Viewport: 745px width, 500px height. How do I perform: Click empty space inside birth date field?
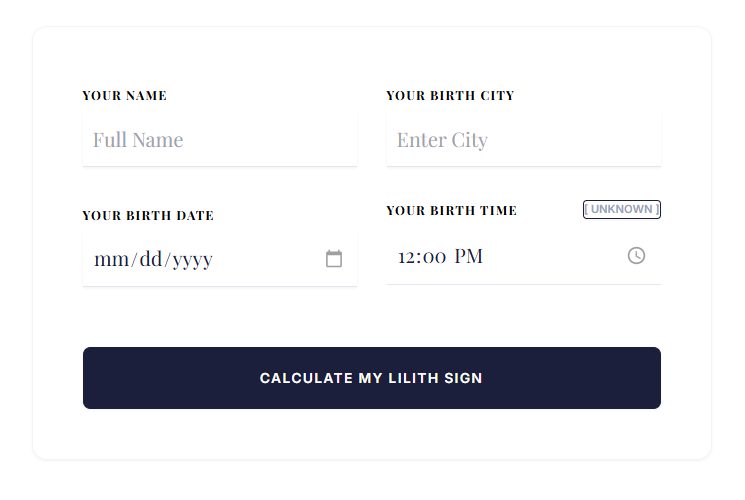(x=270, y=260)
